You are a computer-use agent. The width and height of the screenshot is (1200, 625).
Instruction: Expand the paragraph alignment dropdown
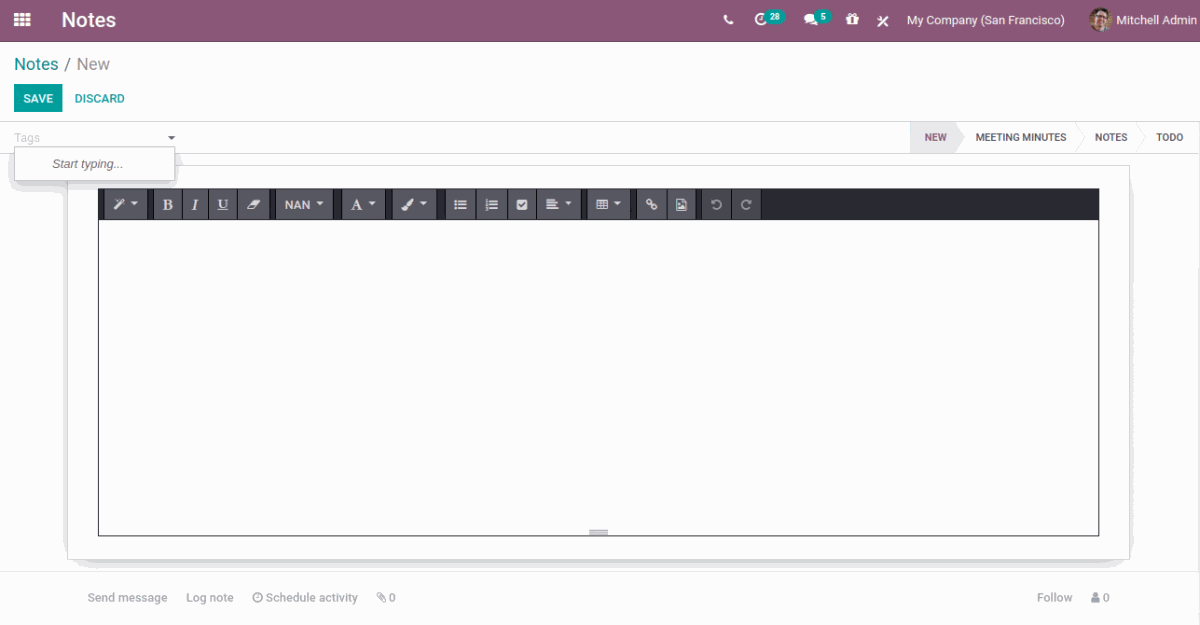click(558, 204)
